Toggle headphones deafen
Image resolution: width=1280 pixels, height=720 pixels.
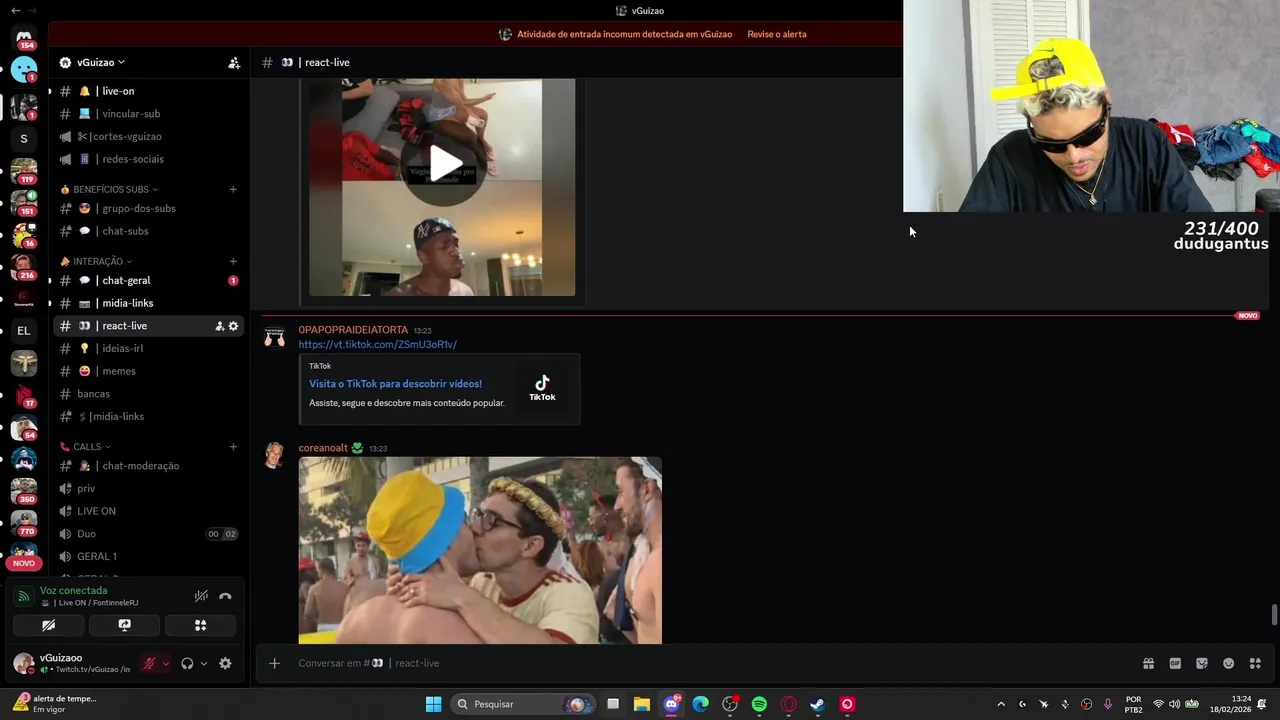[x=187, y=663]
